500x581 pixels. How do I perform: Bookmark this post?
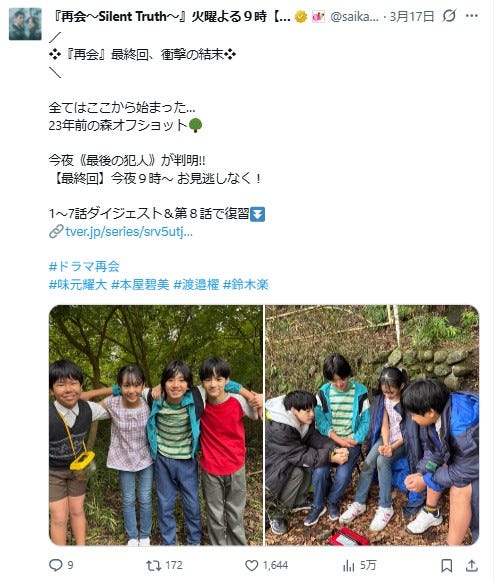(x=447, y=565)
